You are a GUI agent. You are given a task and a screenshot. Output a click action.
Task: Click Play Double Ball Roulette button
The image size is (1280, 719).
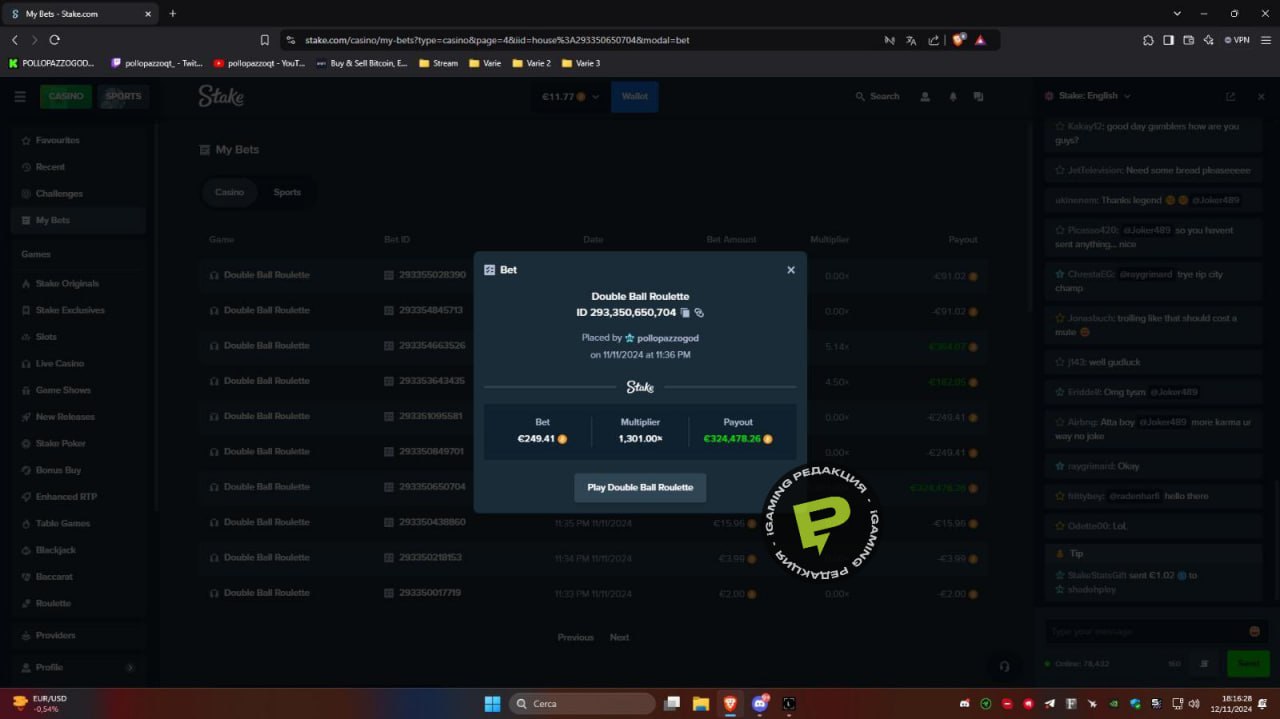(640, 488)
